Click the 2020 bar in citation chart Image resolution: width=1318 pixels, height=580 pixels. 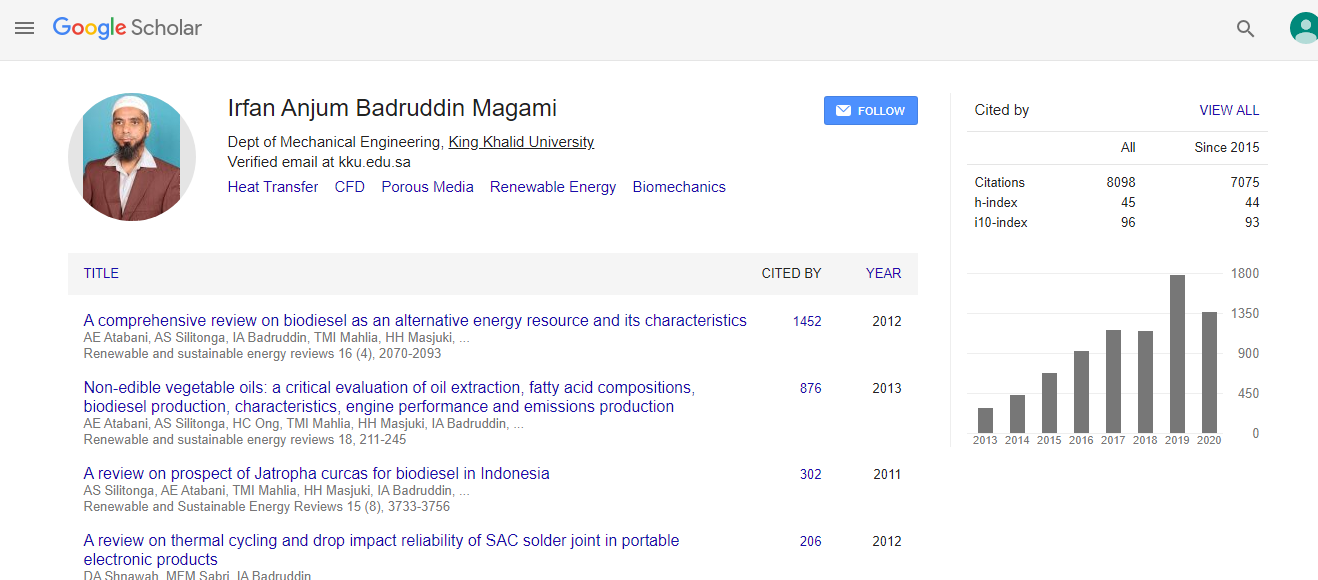pos(1209,373)
